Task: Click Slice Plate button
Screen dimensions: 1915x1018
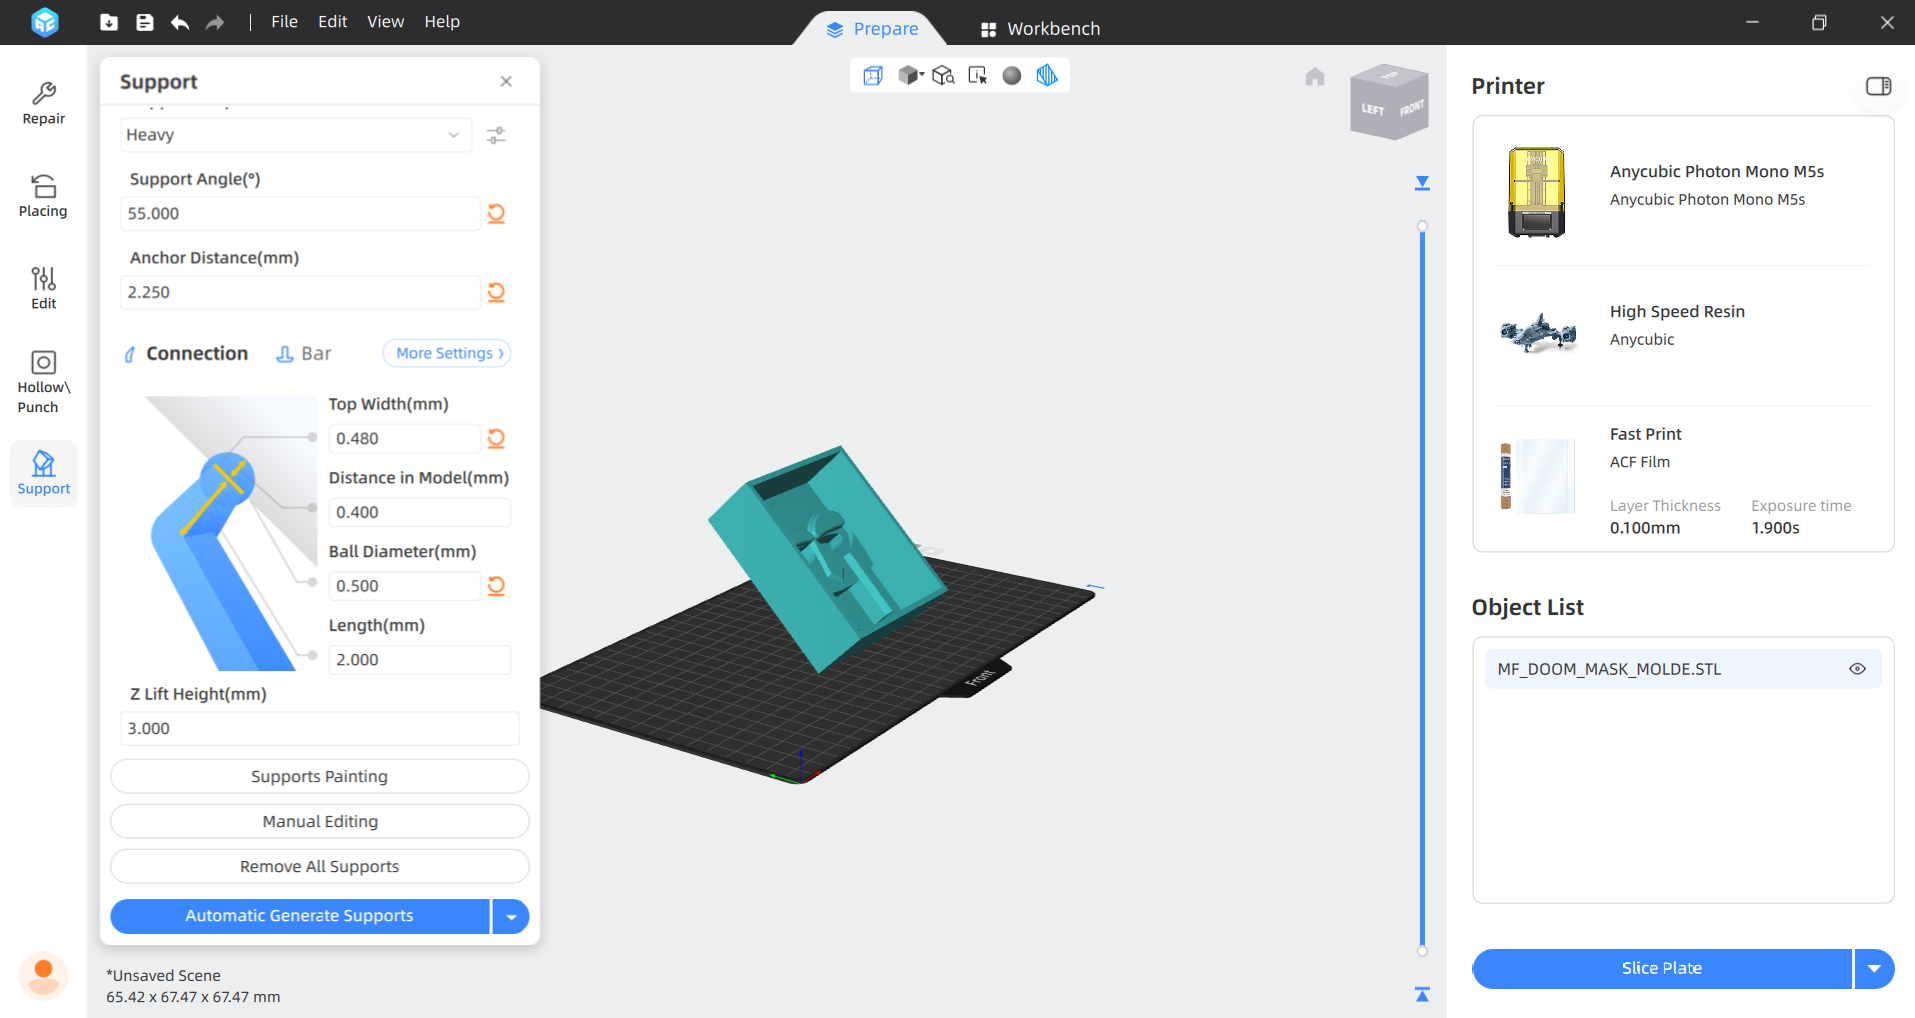Action: click(x=1662, y=968)
